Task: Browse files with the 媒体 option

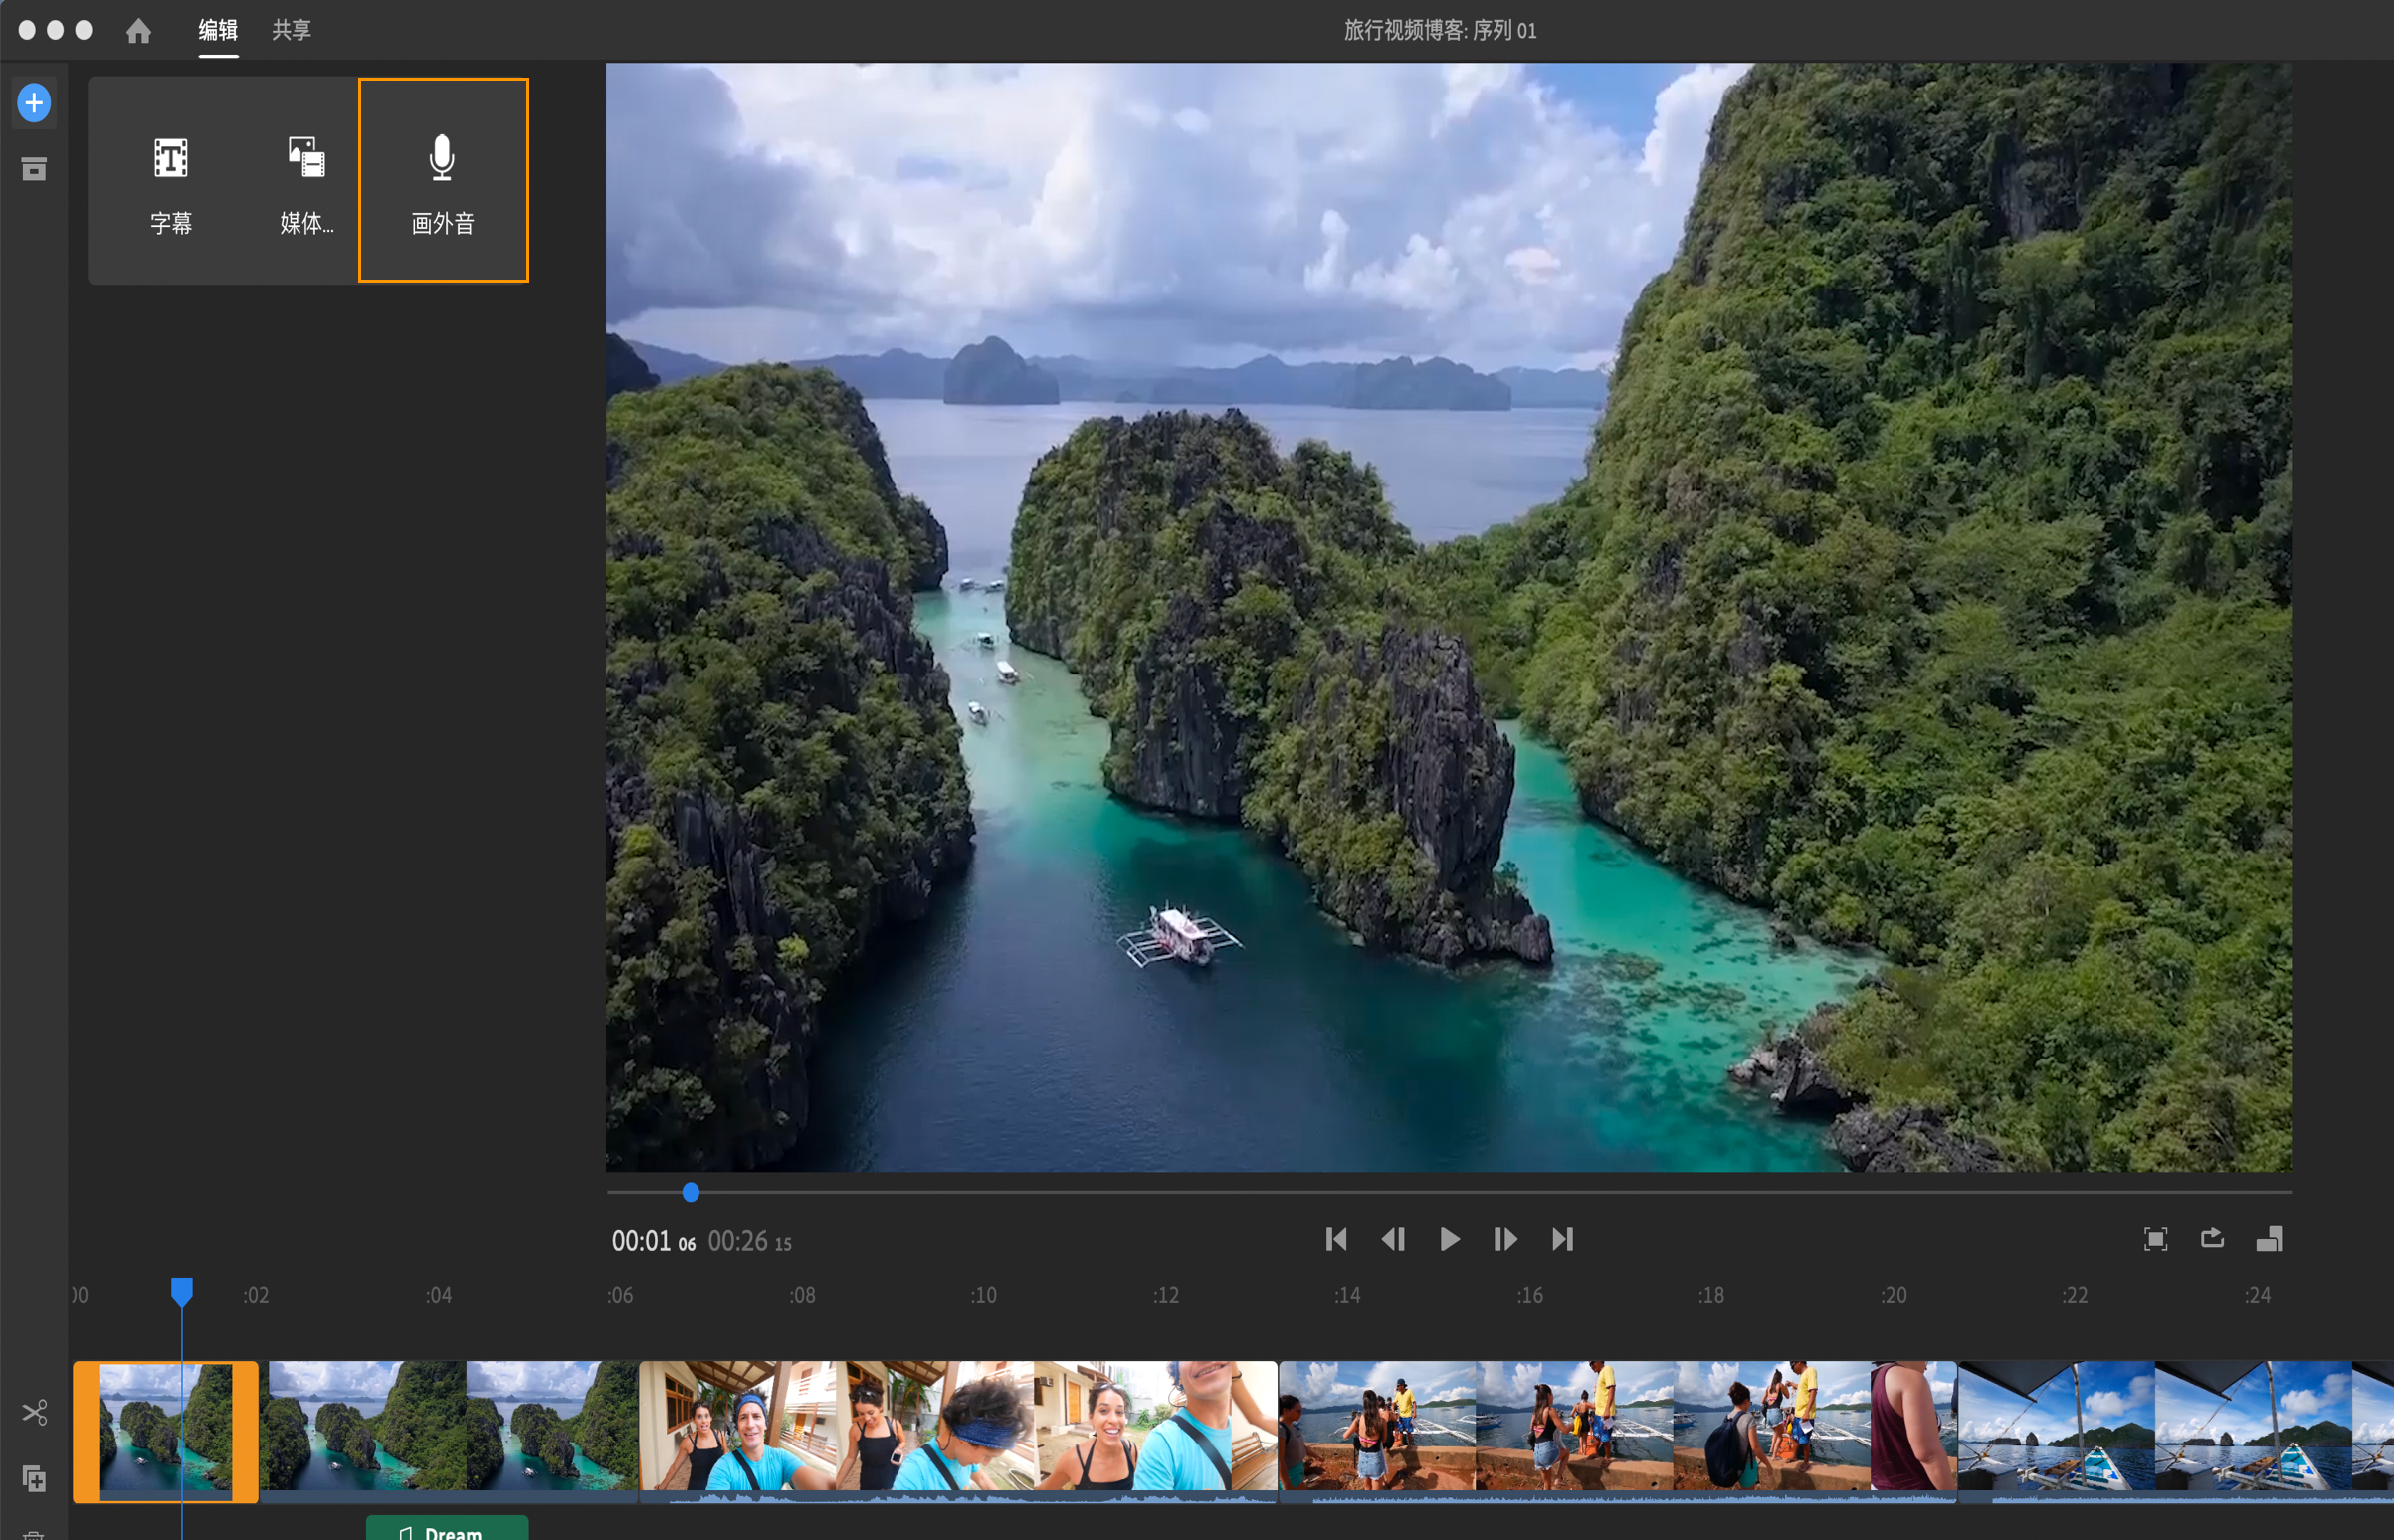Action: [306, 180]
